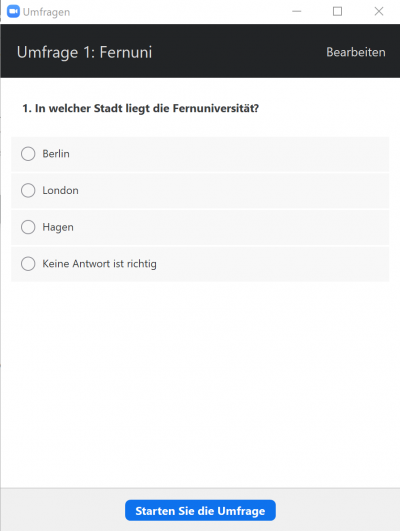This screenshot has height=531, width=400.
Task: Click the empty right side of the Hagen row
Action: tap(271, 227)
